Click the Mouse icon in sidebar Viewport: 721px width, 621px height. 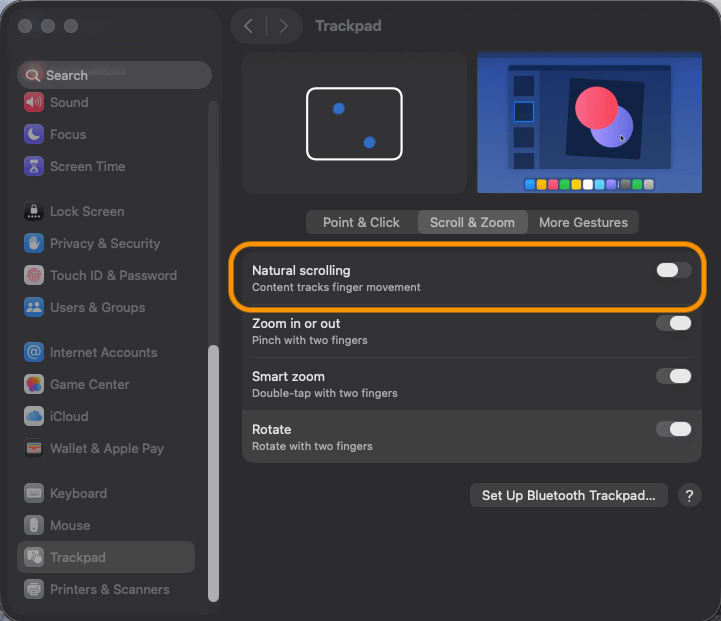[x=34, y=525]
